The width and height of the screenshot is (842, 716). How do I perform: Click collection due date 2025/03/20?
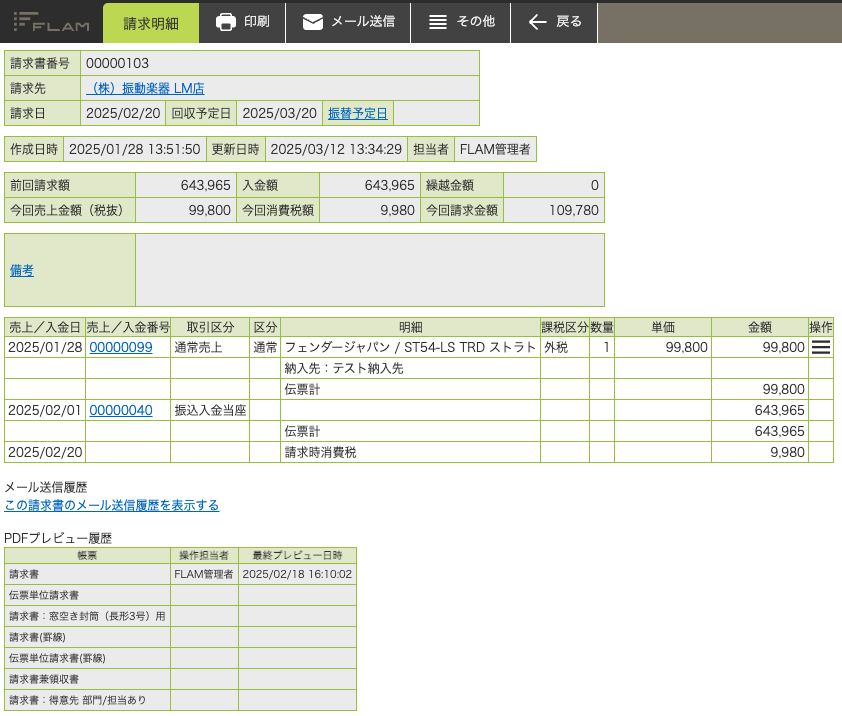tap(279, 113)
